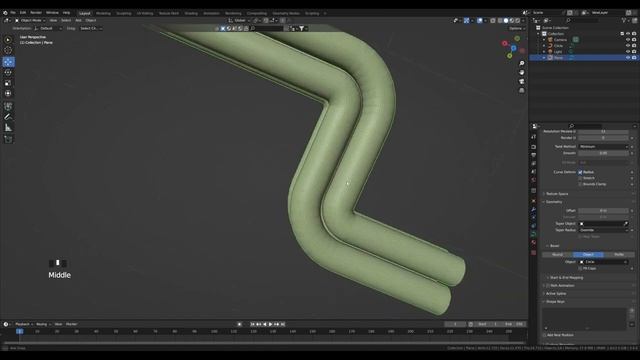This screenshot has width=640, height=360.
Task: Select the Round bevel mode button
Action: pos(557,255)
